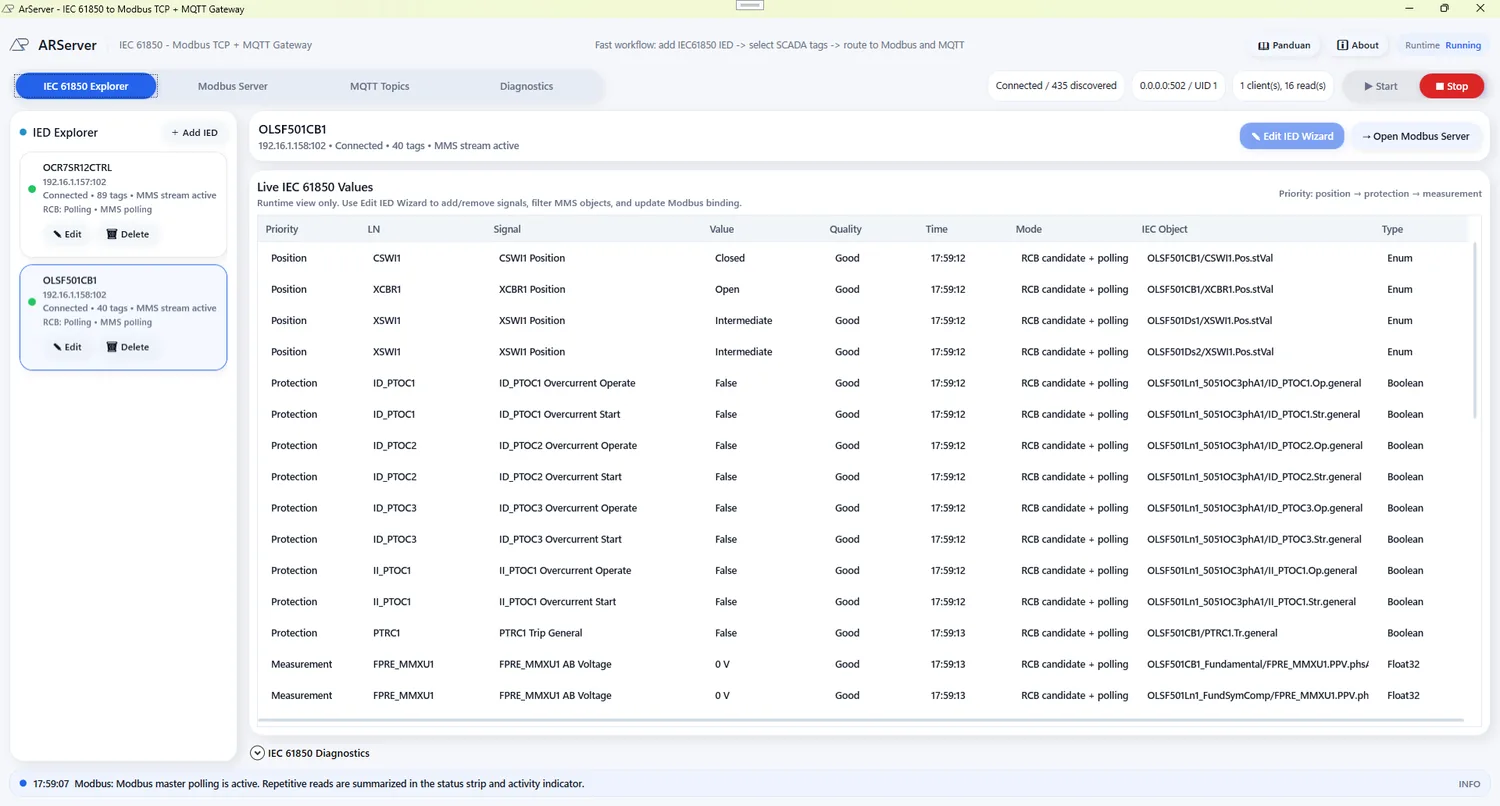Click the Mode column header

1029,229
